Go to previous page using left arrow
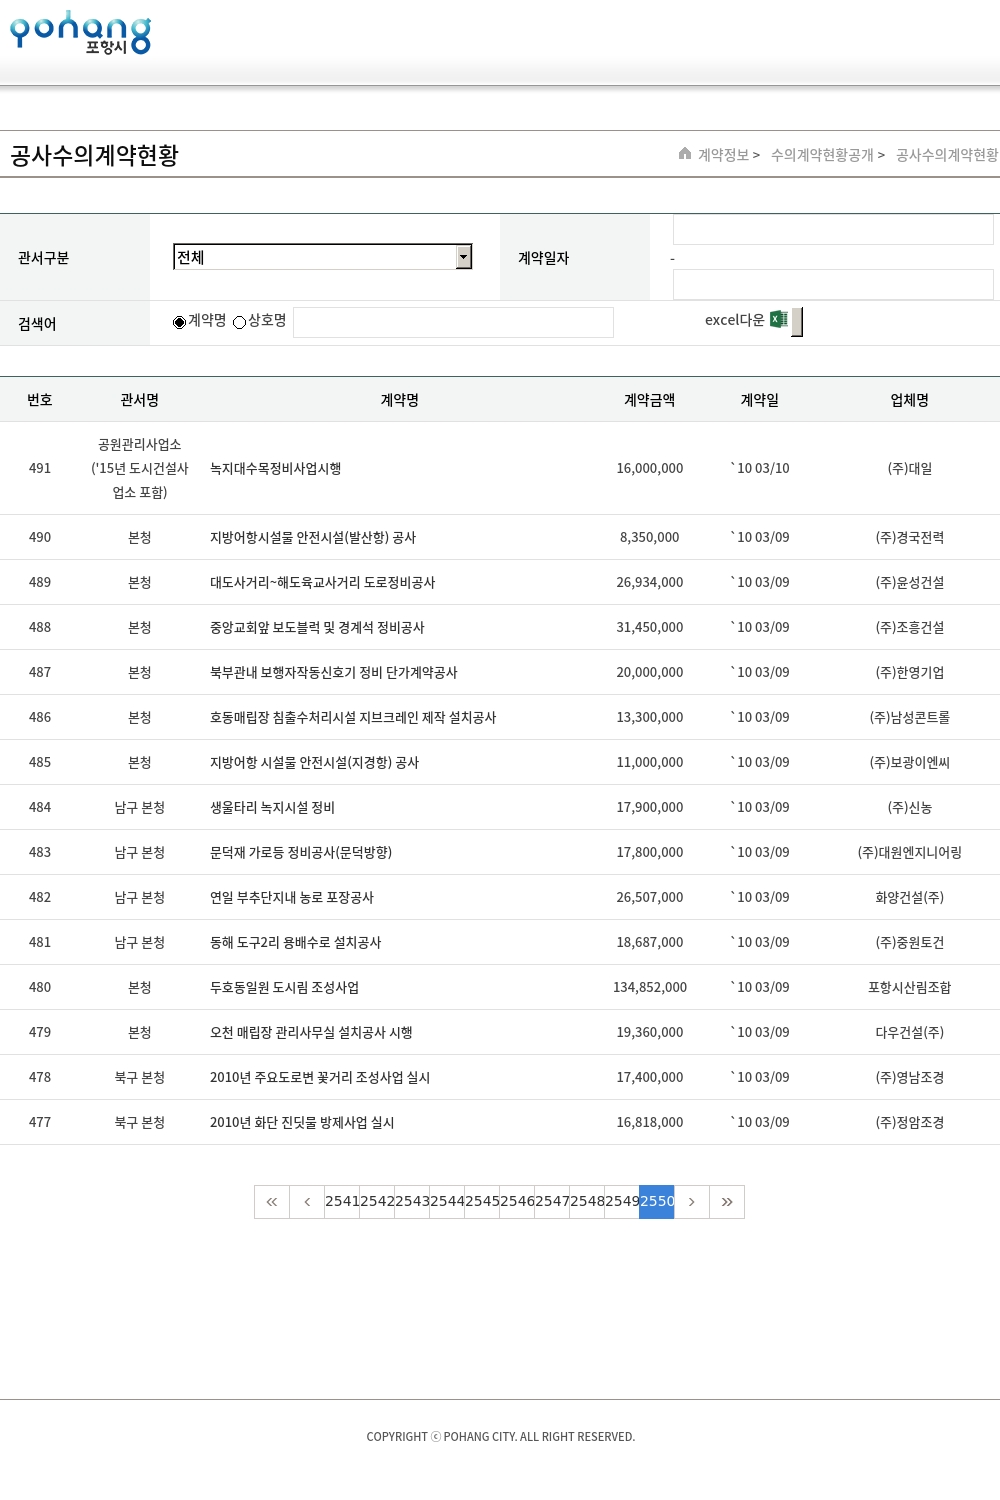Screen dimensions: 1000x1500 pos(307,1202)
